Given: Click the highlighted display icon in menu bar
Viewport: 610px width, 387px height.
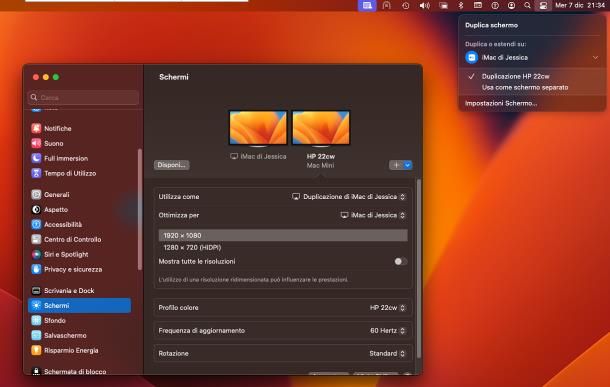Looking at the screenshot, I should pos(367,5).
